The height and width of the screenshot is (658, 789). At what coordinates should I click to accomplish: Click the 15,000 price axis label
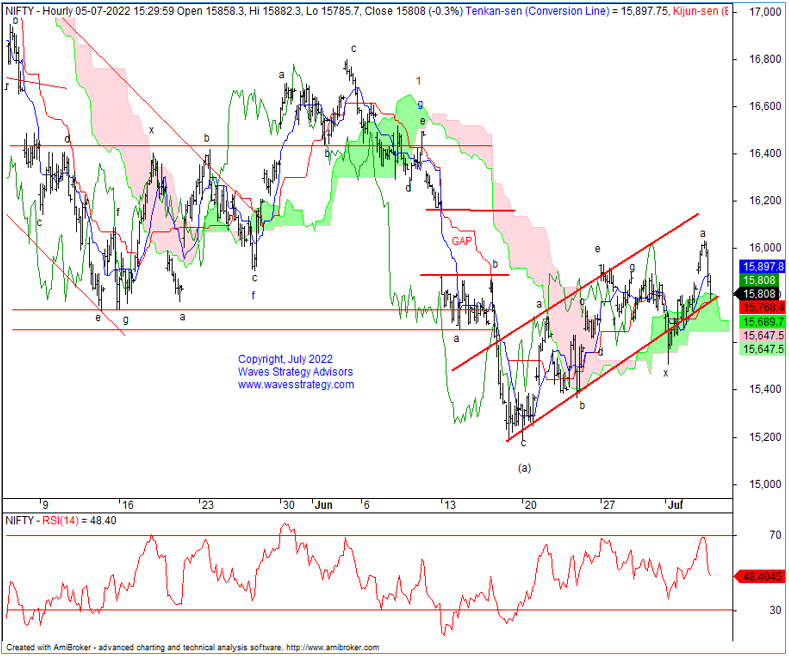pyautogui.click(x=765, y=484)
